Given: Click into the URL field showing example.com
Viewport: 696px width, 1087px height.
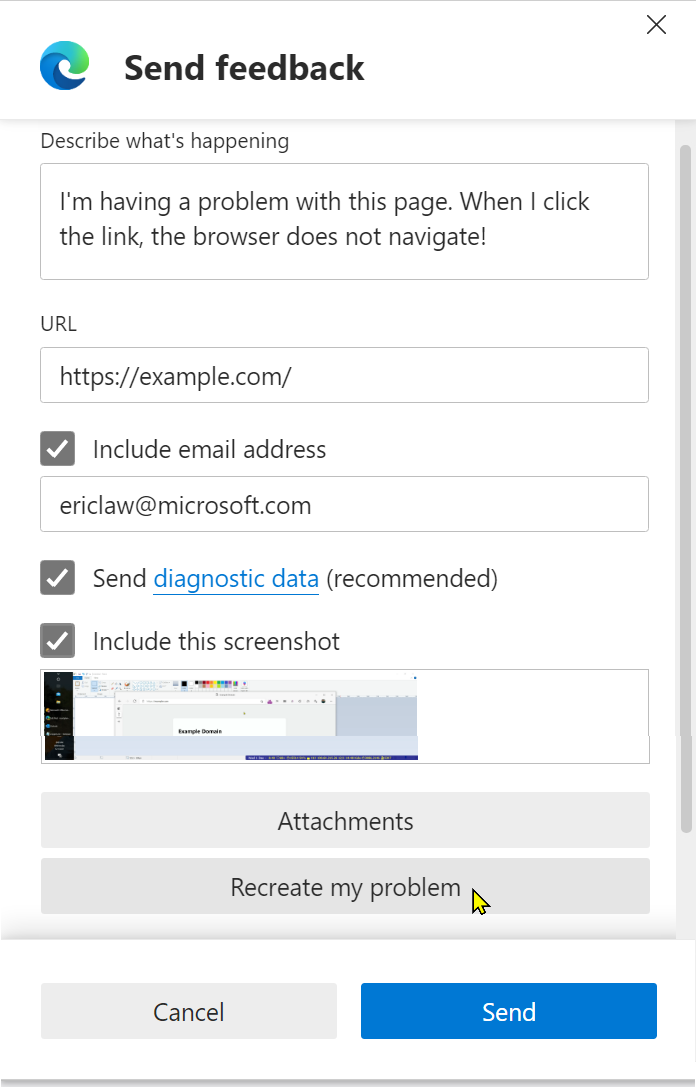Looking at the screenshot, I should [344, 375].
